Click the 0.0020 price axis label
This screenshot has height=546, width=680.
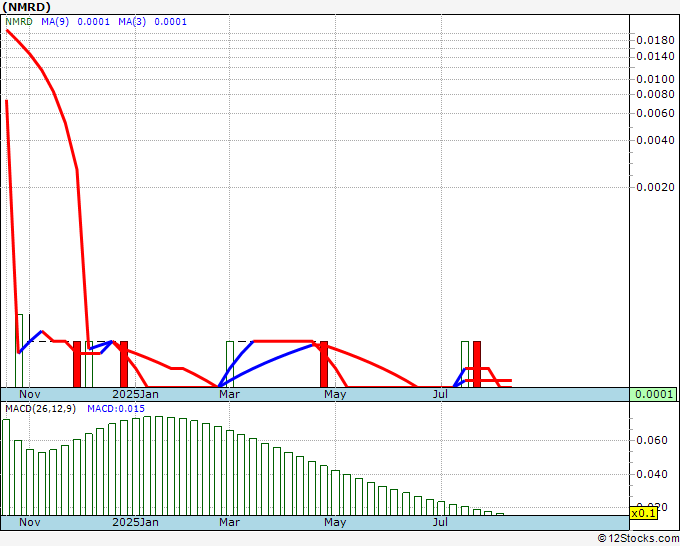pyautogui.click(x=654, y=187)
